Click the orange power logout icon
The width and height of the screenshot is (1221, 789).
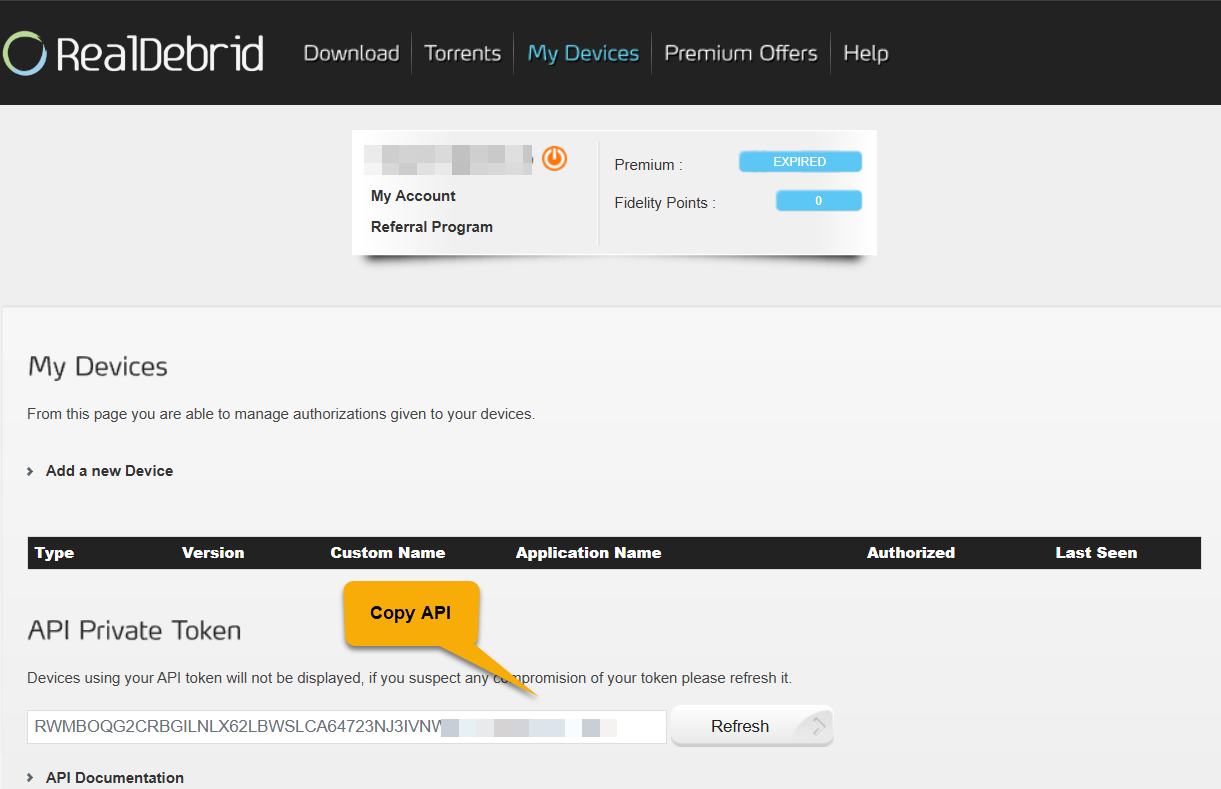tap(554, 158)
